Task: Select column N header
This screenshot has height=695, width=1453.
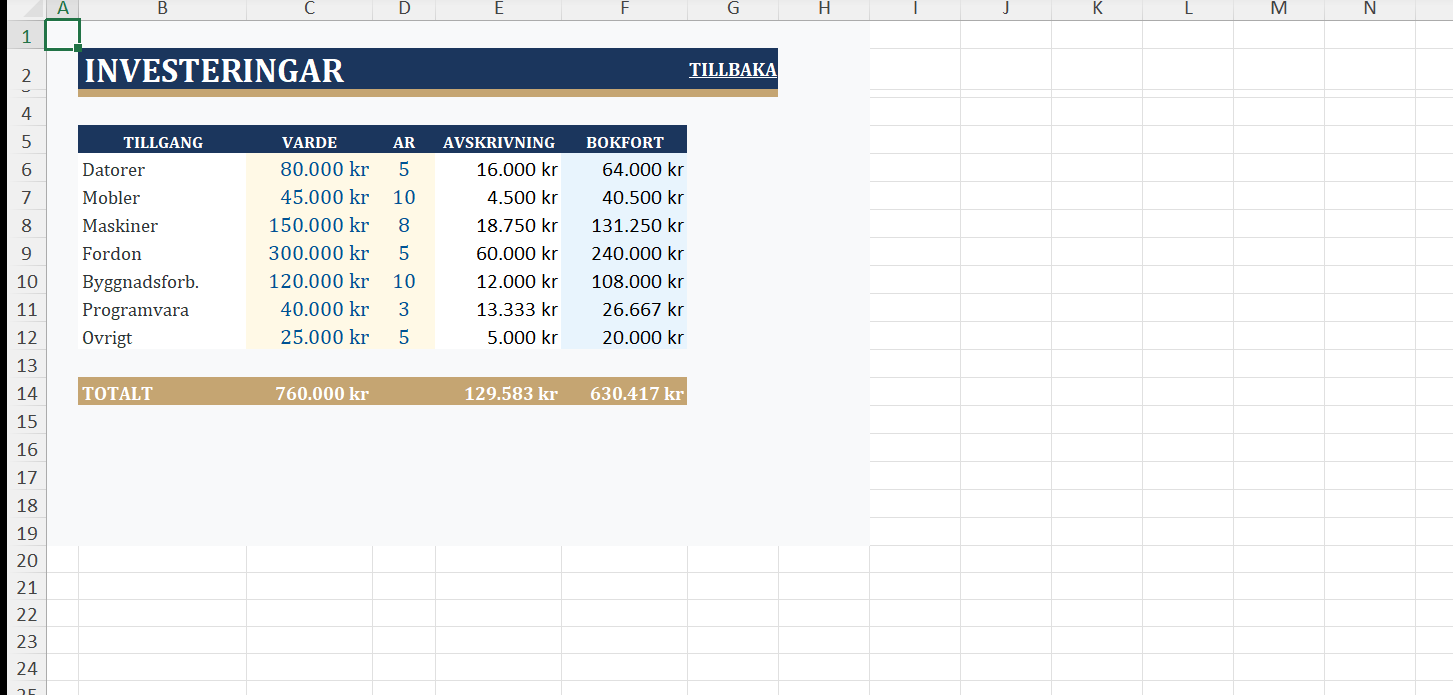Action: coord(1369,9)
